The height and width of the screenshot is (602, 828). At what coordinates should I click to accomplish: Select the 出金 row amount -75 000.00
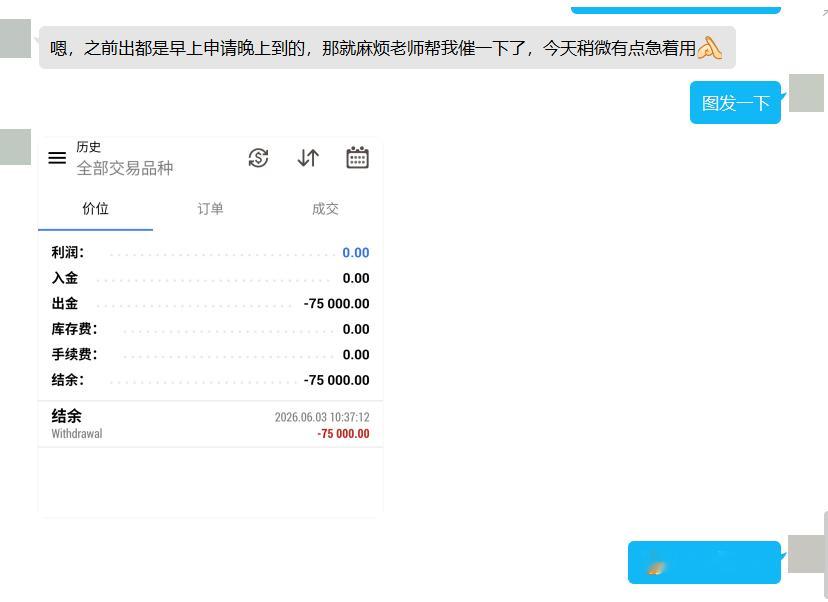pos(336,304)
